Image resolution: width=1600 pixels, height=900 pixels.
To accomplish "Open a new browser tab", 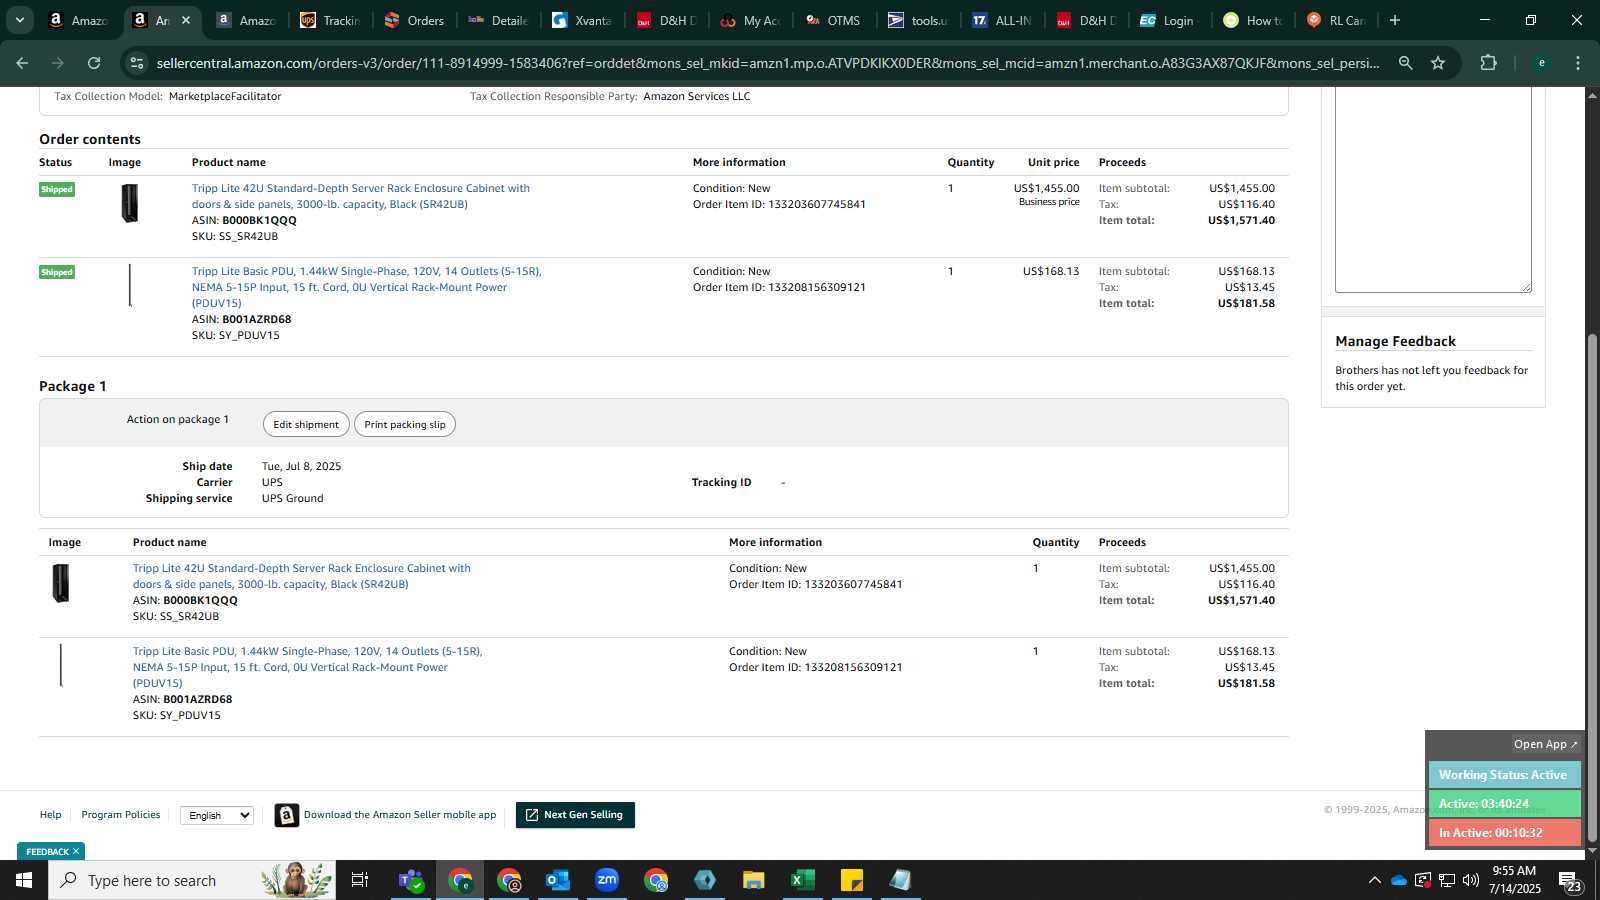I will tap(1395, 20).
